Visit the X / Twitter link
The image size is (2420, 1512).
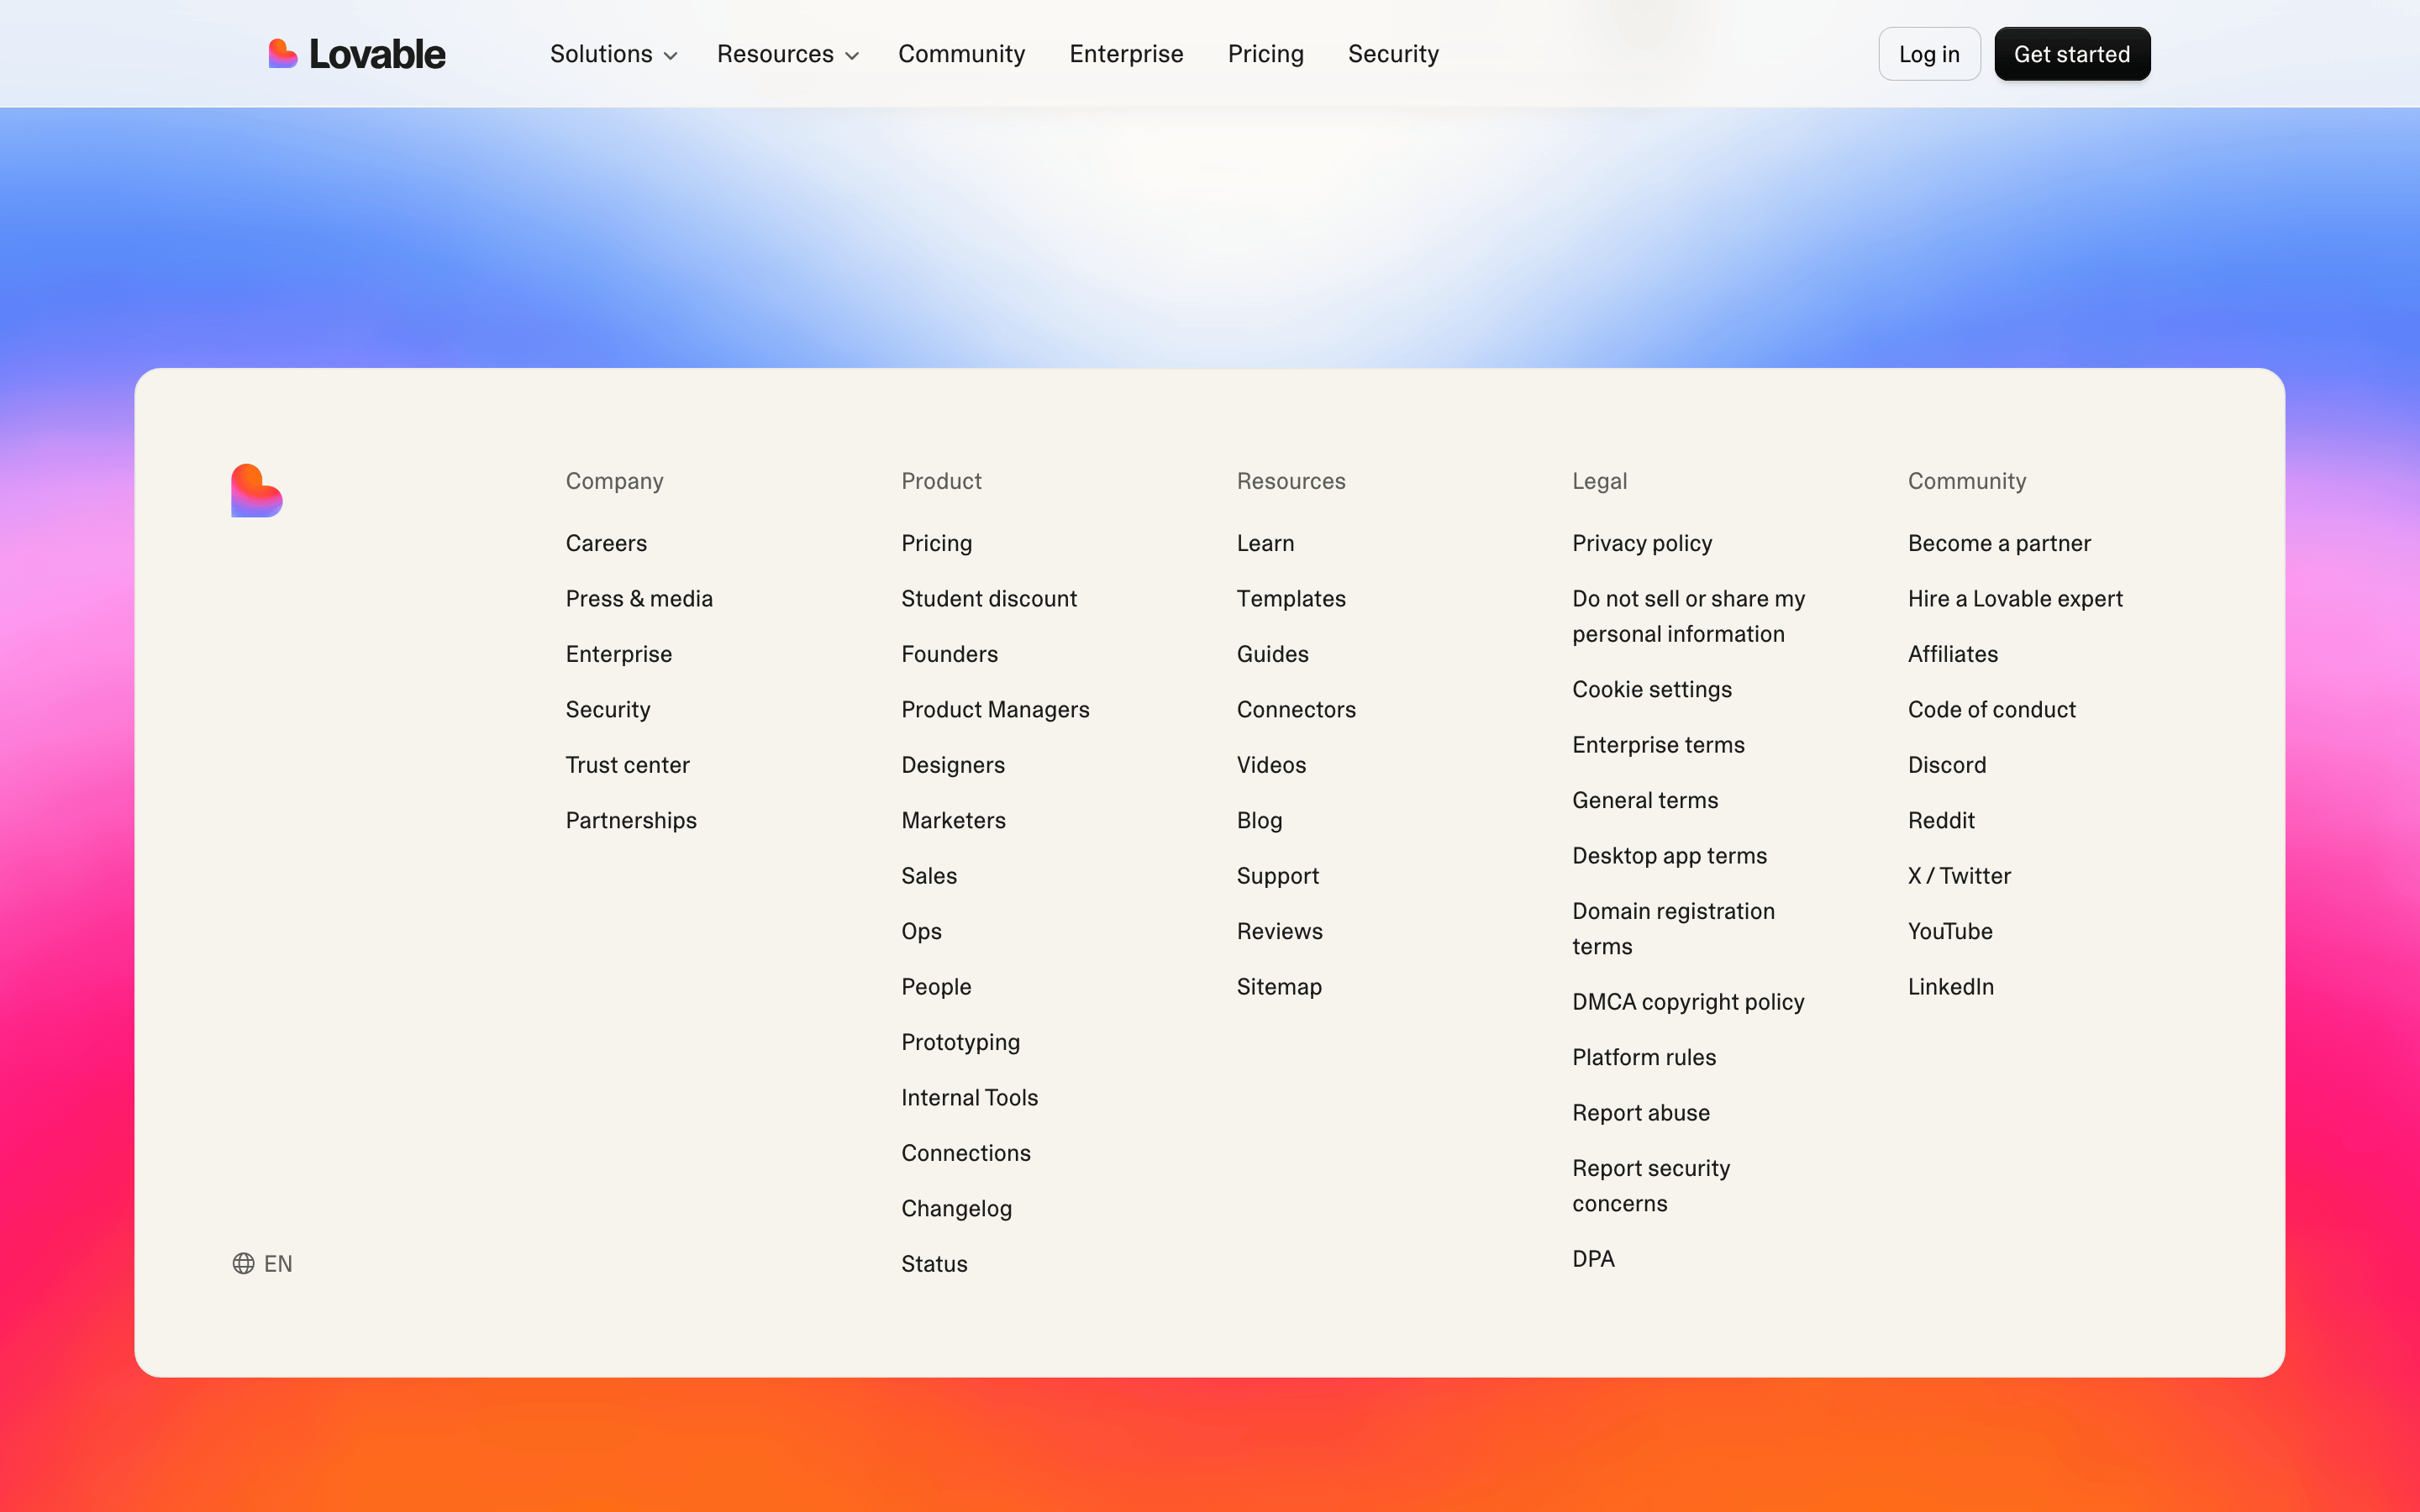tap(1959, 876)
